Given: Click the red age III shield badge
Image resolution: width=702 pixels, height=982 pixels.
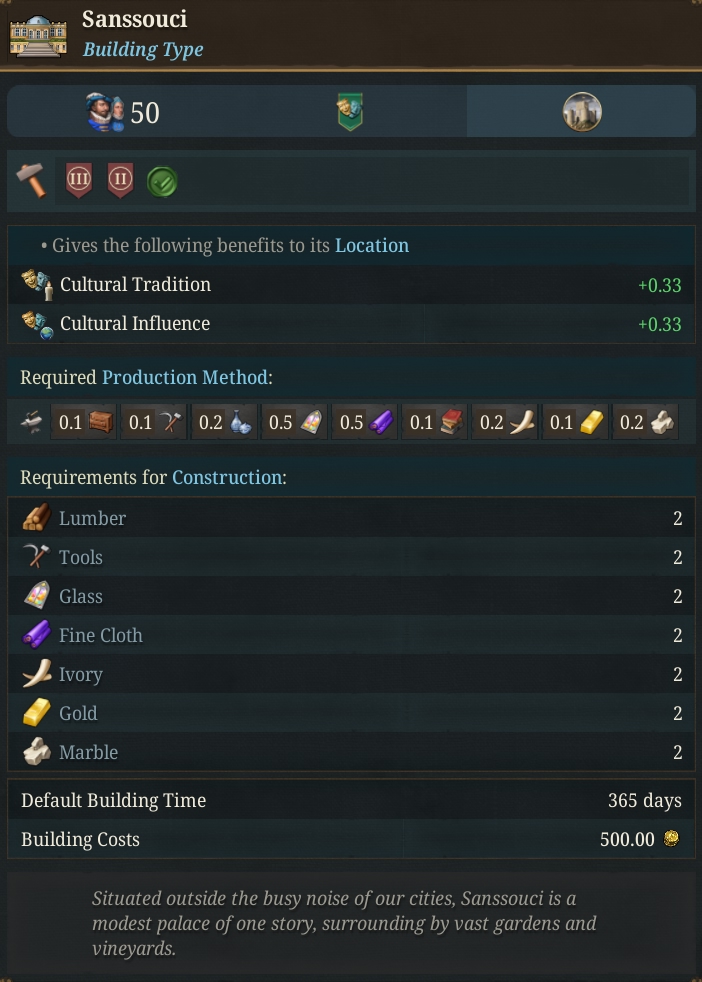Looking at the screenshot, I should (79, 180).
